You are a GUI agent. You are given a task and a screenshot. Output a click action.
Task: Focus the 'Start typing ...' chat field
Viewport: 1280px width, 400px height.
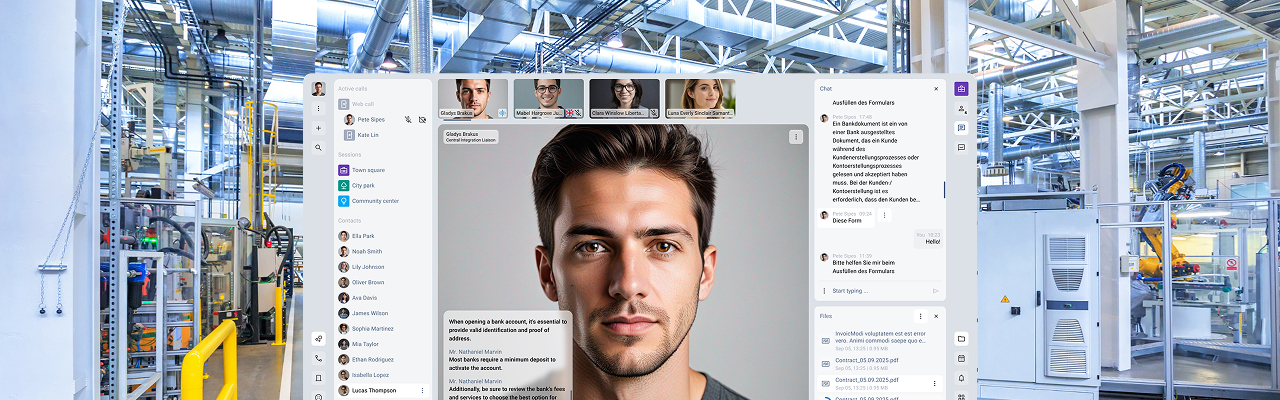[x=880, y=291]
